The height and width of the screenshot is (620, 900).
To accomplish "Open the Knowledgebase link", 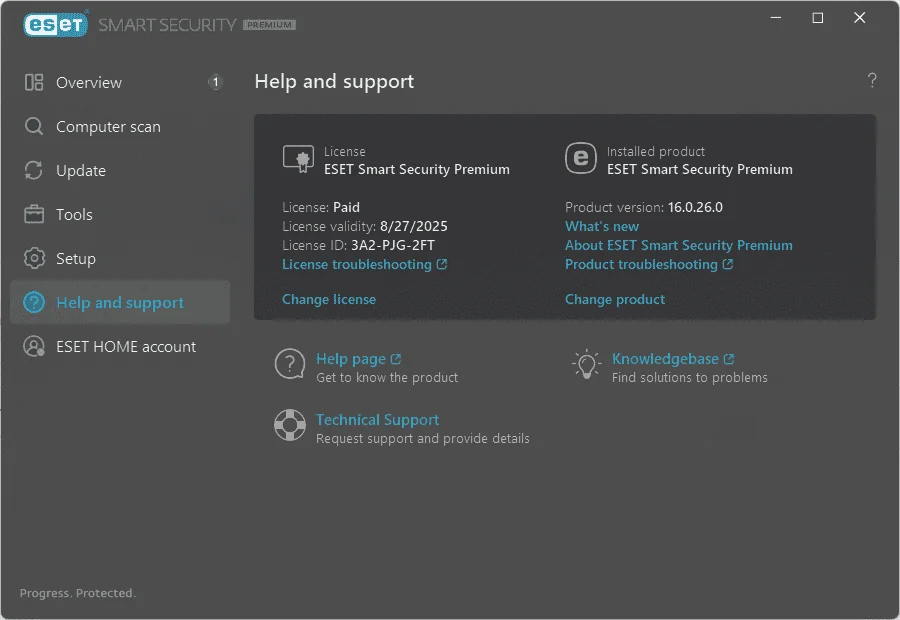I will [665, 359].
